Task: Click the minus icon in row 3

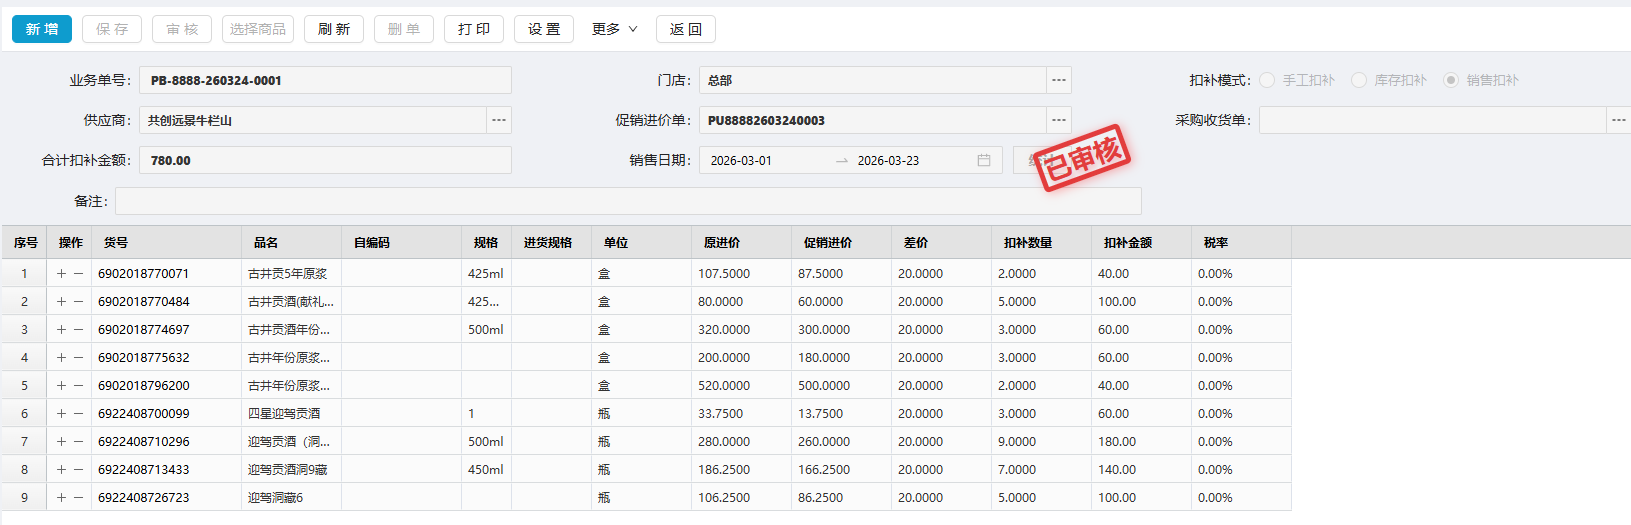Action: point(78,329)
